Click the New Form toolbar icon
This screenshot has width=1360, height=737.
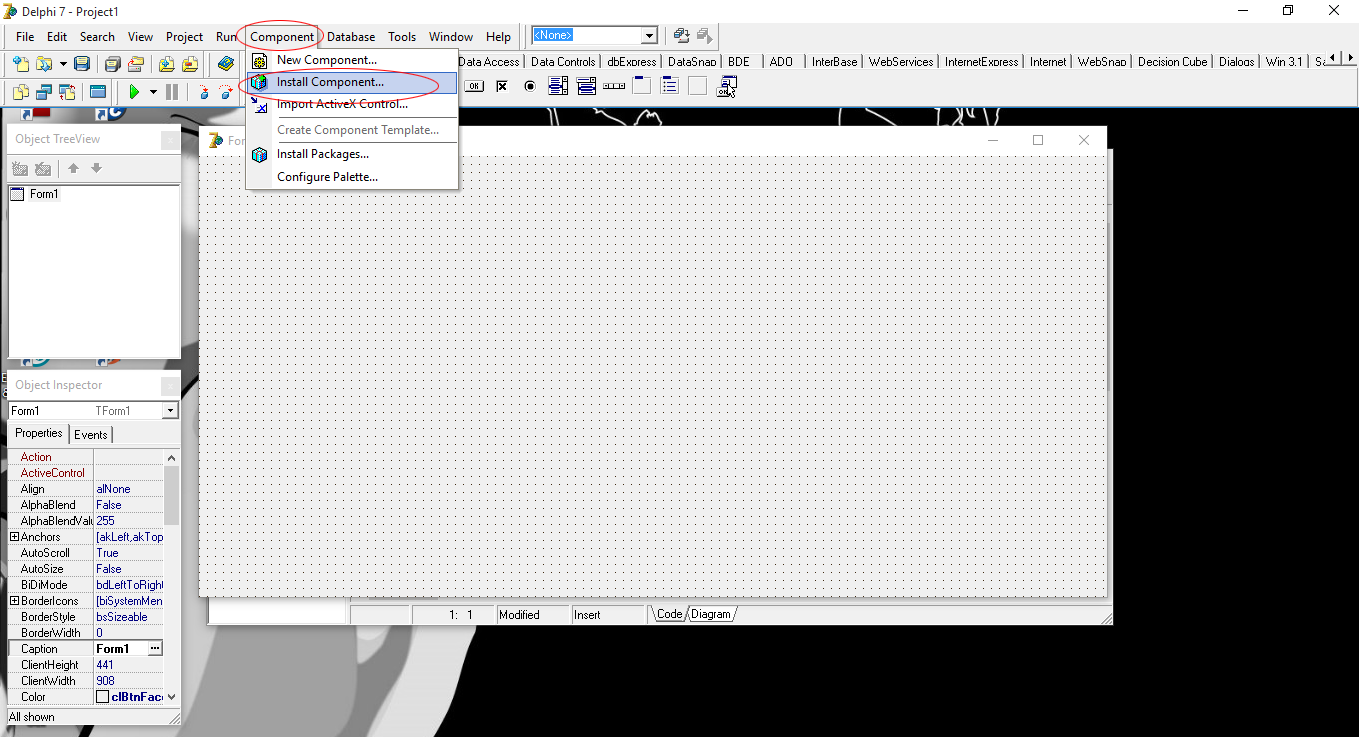[98, 92]
